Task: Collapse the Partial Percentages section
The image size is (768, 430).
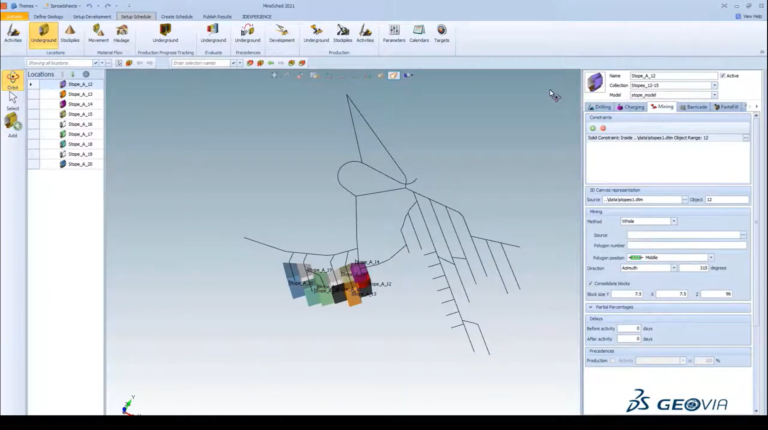Action: point(591,308)
